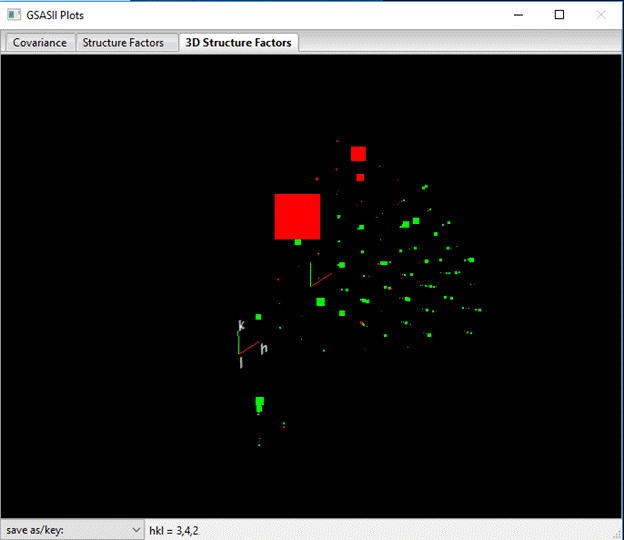This screenshot has width=624, height=540.
Task: Click the GSASII Plots window icon
Action: click(x=14, y=15)
